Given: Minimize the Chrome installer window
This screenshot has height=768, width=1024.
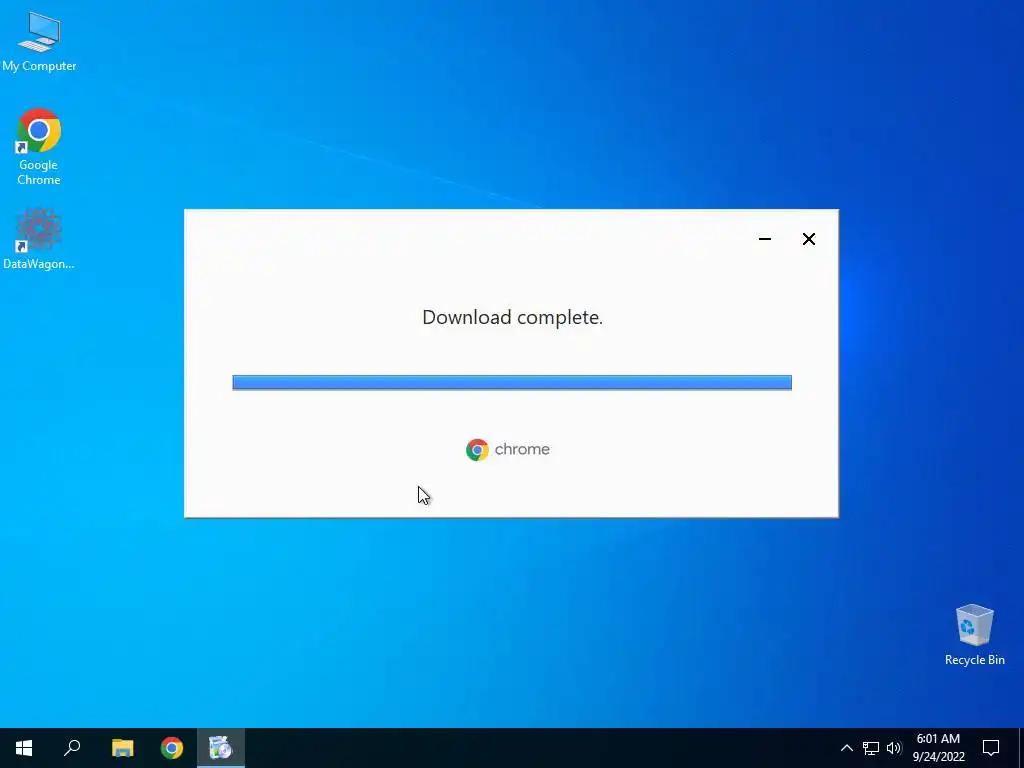Looking at the screenshot, I should pos(765,239).
